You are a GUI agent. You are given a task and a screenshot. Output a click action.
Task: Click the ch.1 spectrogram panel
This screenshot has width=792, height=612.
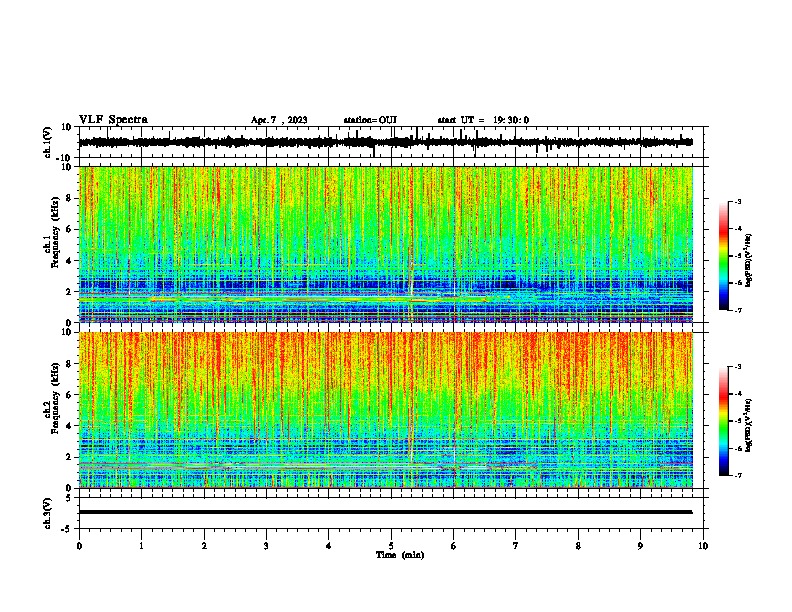pyautogui.click(x=385, y=244)
